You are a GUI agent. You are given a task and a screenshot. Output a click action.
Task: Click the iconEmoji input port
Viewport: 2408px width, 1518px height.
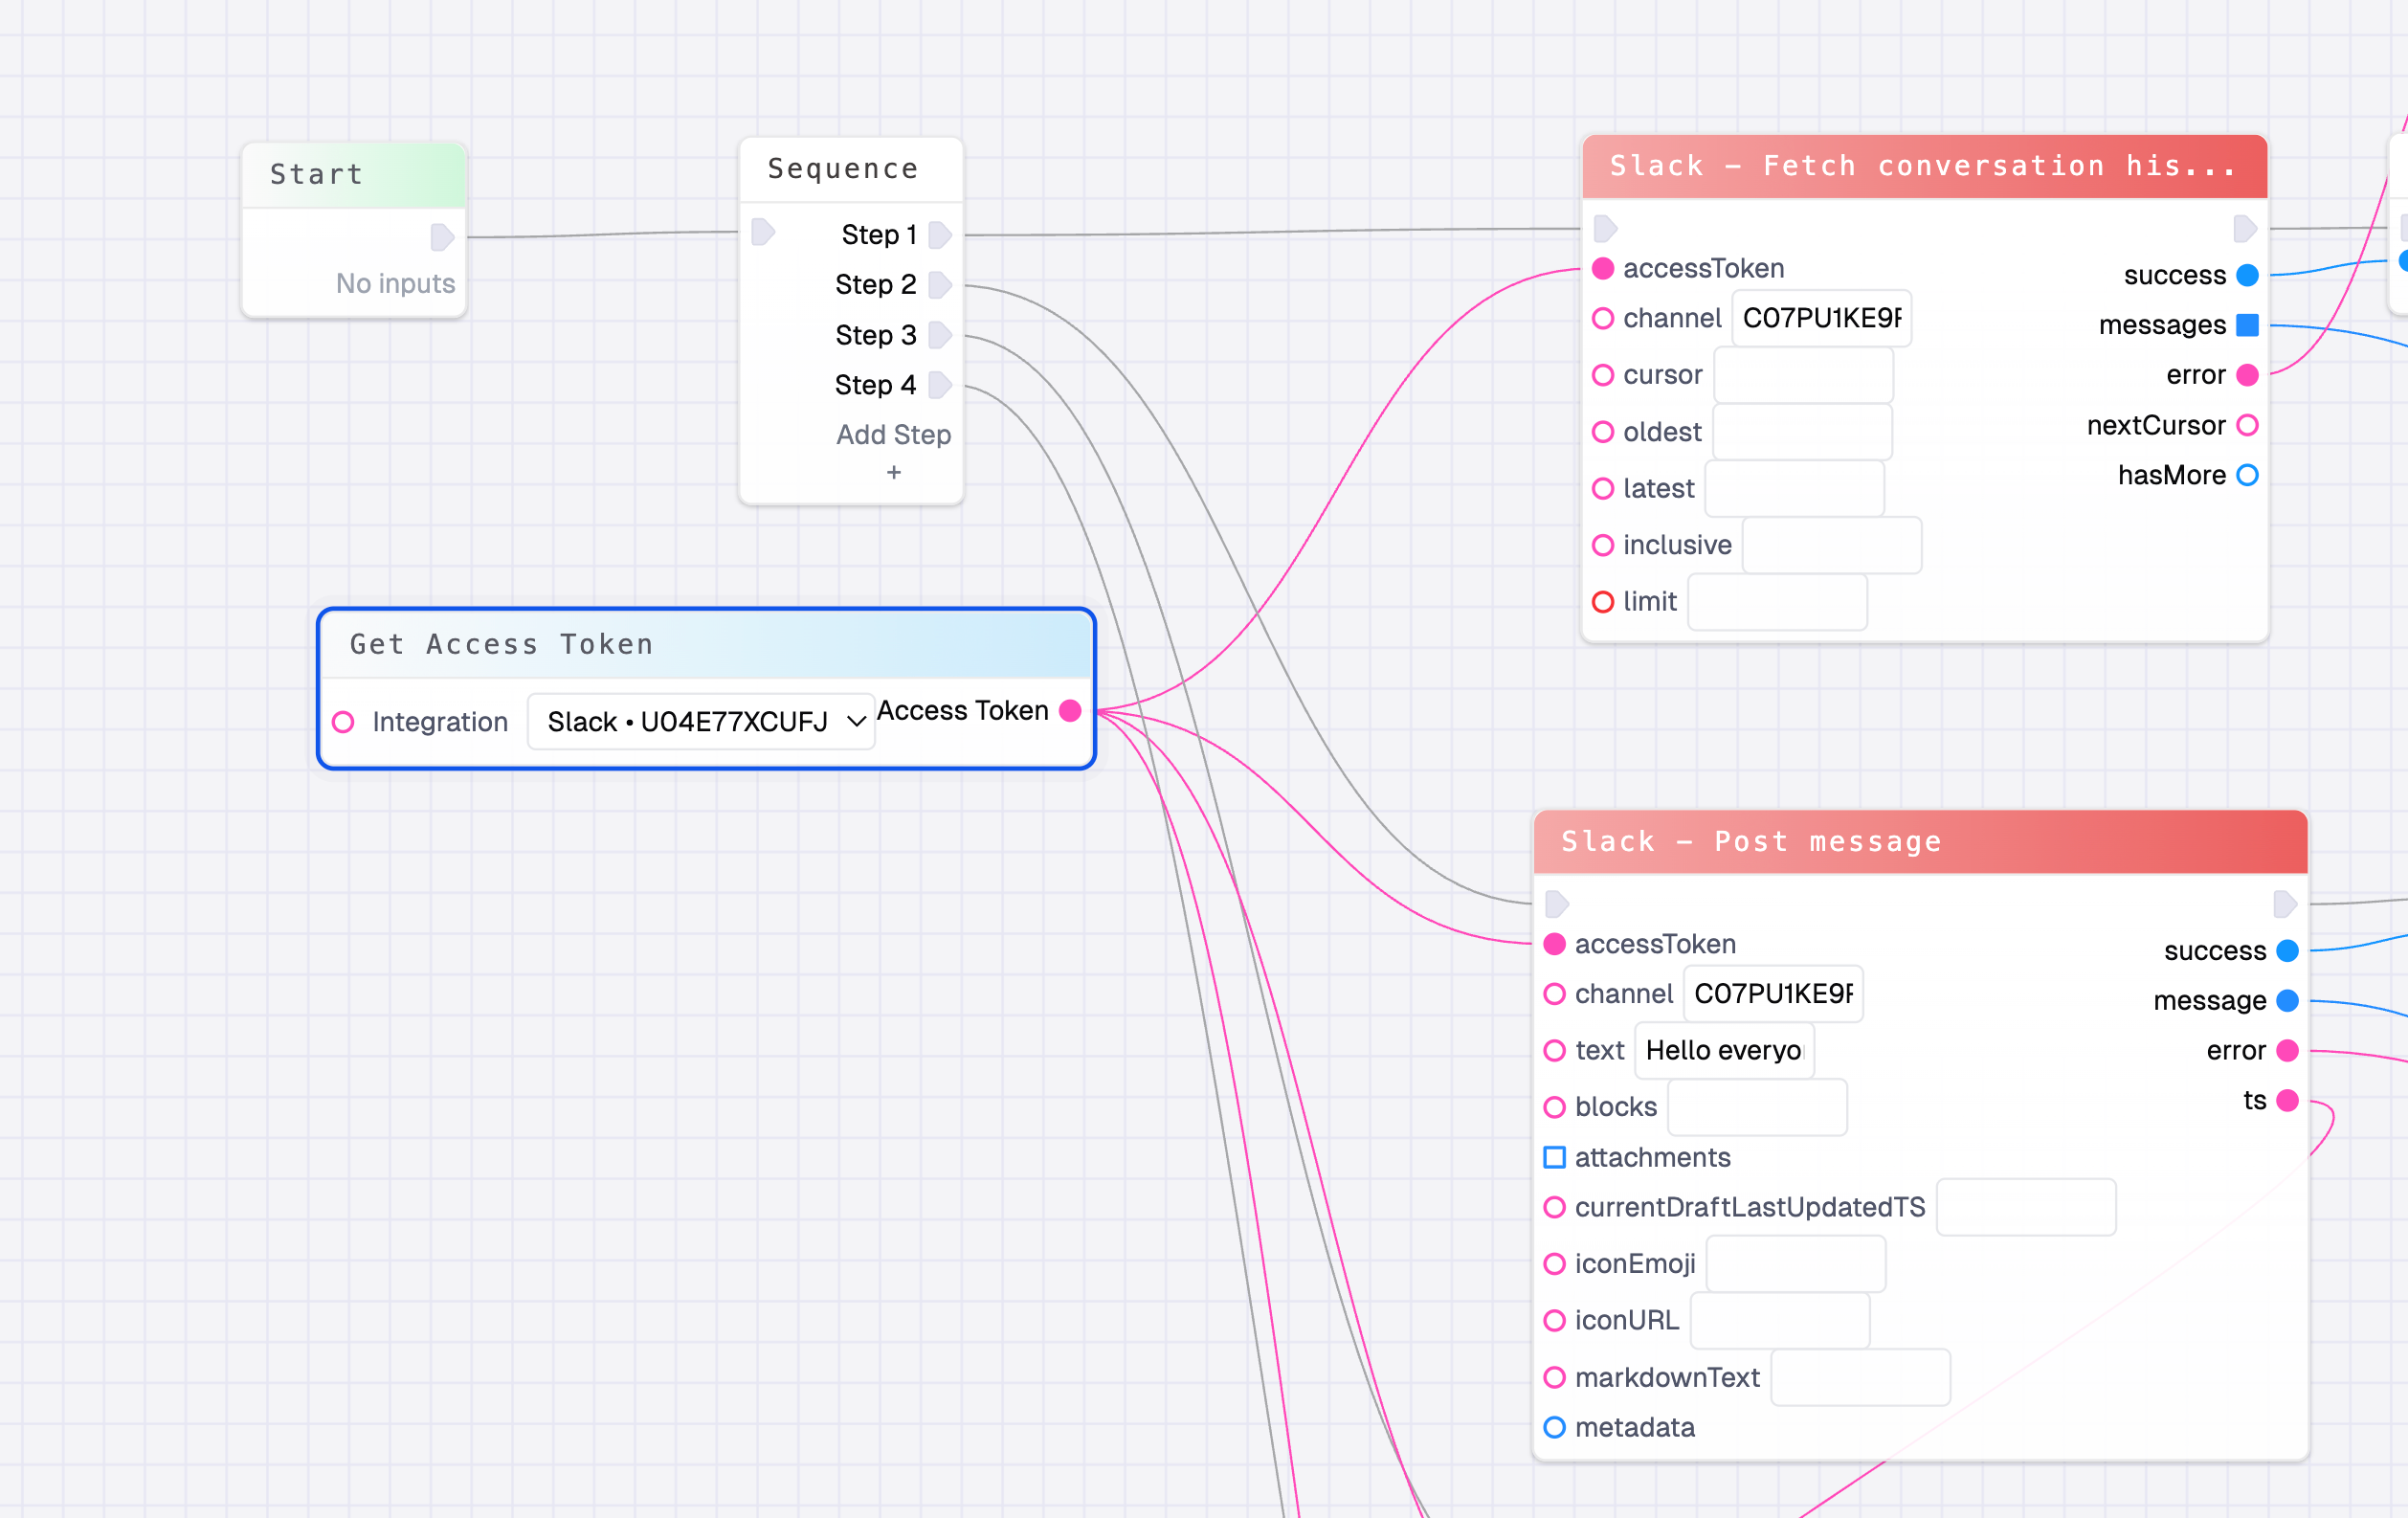(x=1555, y=1264)
